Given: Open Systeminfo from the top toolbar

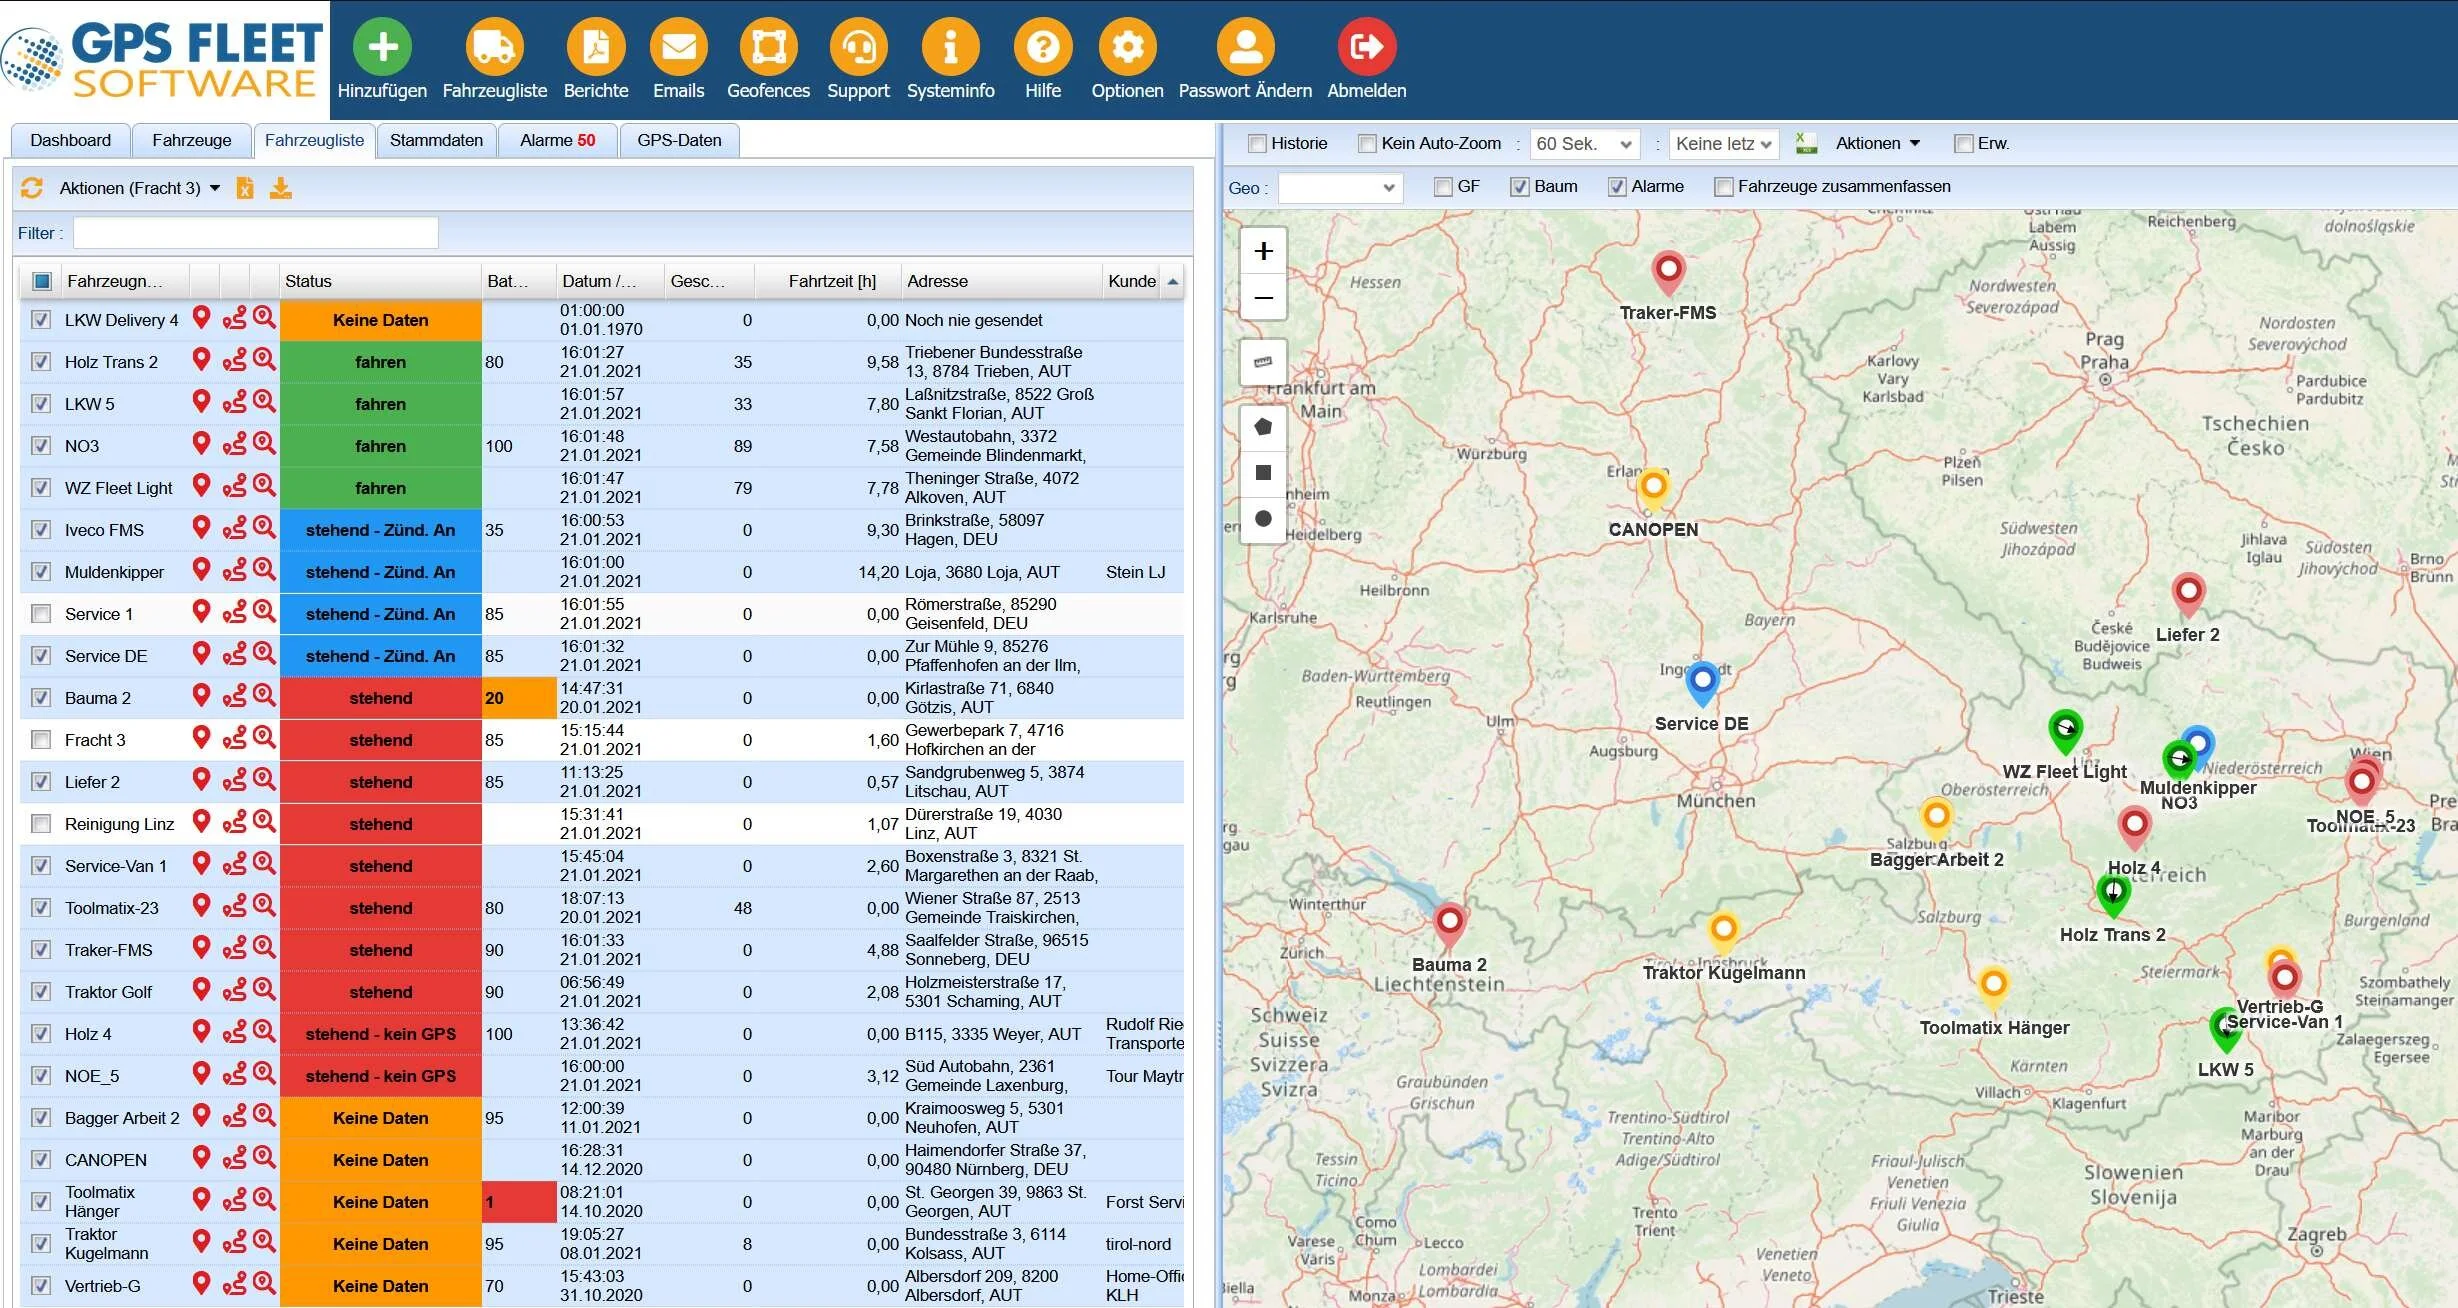Looking at the screenshot, I should (x=950, y=46).
